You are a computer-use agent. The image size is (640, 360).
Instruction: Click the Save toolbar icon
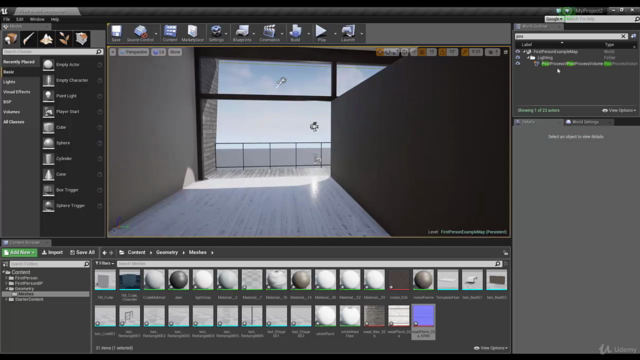[x=116, y=33]
